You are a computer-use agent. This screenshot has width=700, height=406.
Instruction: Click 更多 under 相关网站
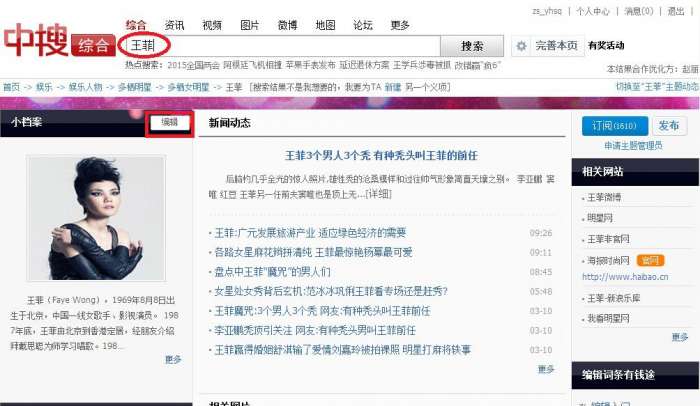pos(680,337)
